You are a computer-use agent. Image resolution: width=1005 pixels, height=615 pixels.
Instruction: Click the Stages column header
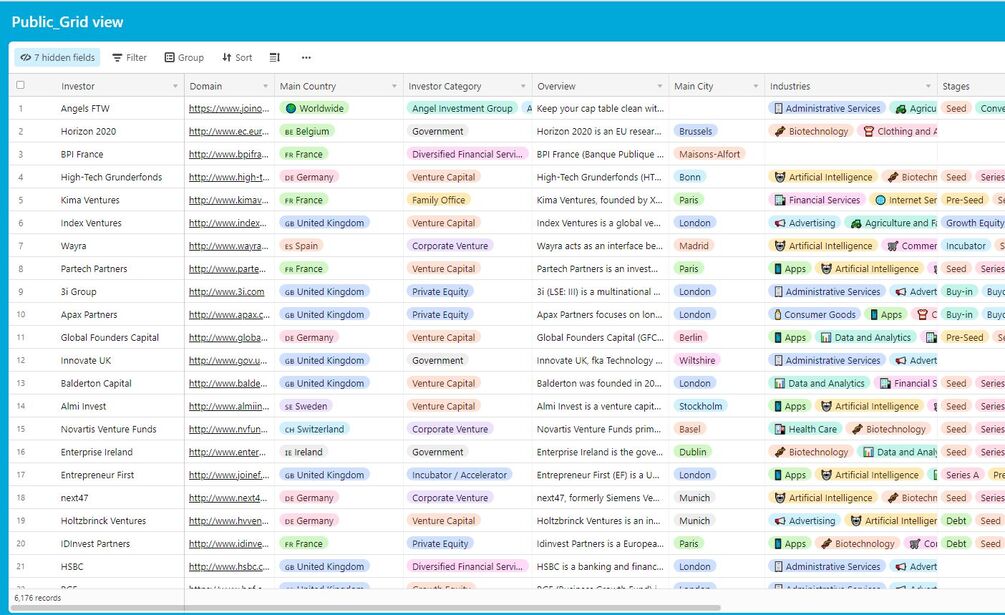970,86
